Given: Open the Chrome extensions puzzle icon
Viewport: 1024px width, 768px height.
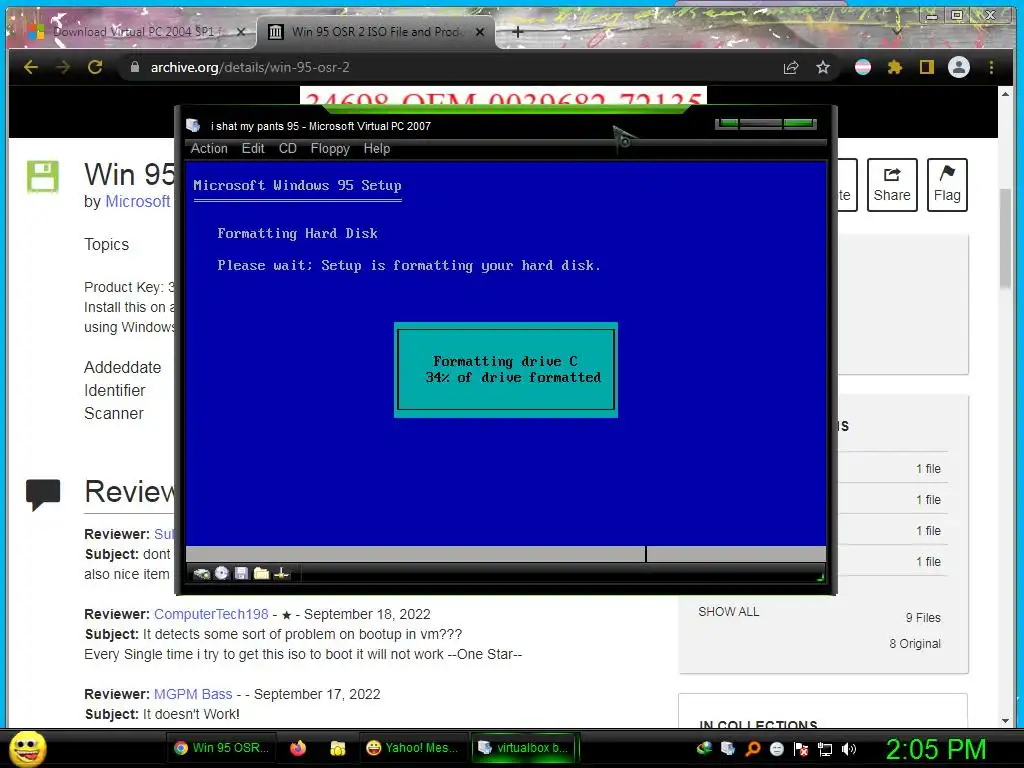Looking at the screenshot, I should pos(895,67).
